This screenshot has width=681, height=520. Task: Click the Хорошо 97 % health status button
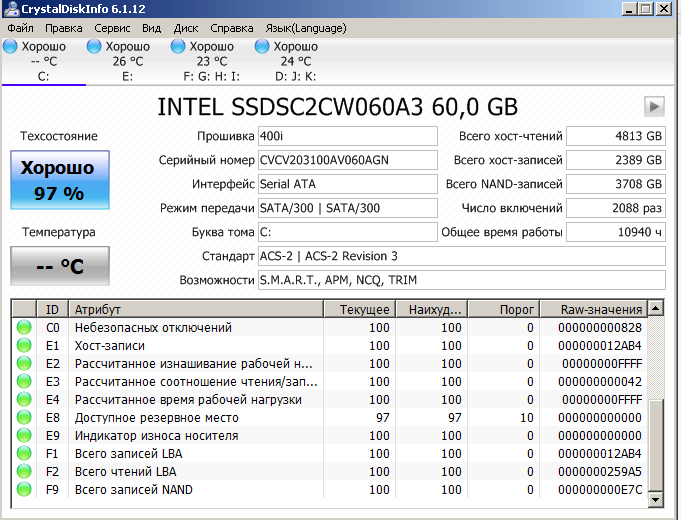click(x=58, y=181)
